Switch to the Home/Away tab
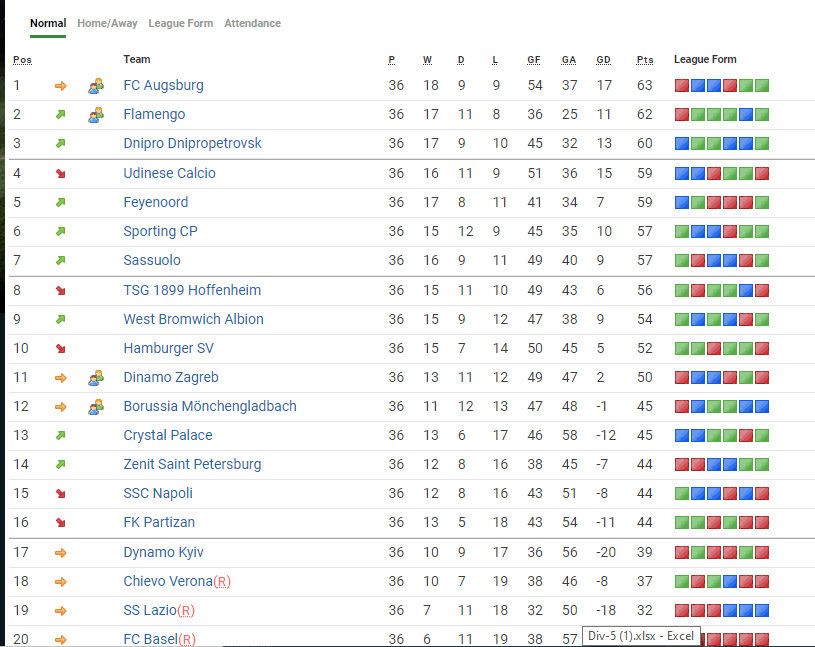815x647 pixels. click(107, 23)
